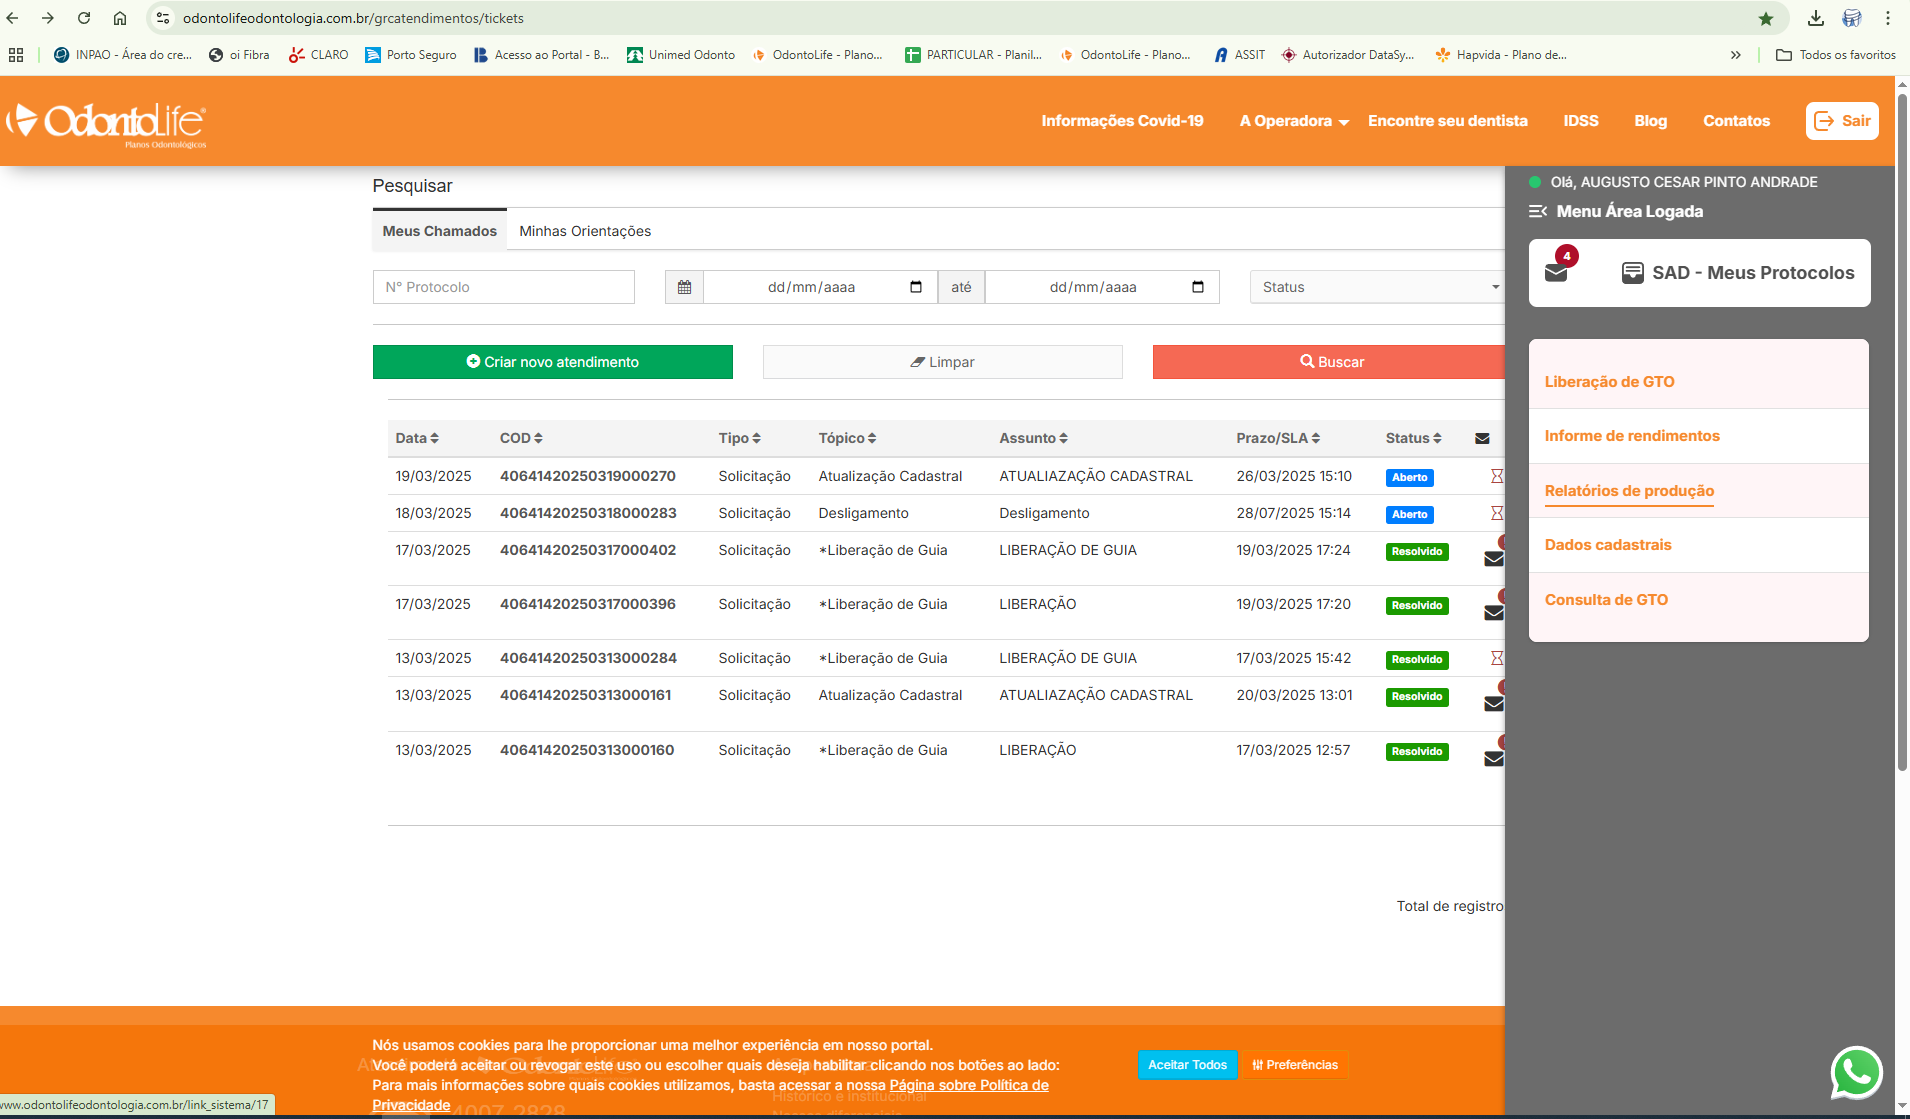
Task: Accept cookies with Aceitar Todos
Action: pyautogui.click(x=1187, y=1065)
